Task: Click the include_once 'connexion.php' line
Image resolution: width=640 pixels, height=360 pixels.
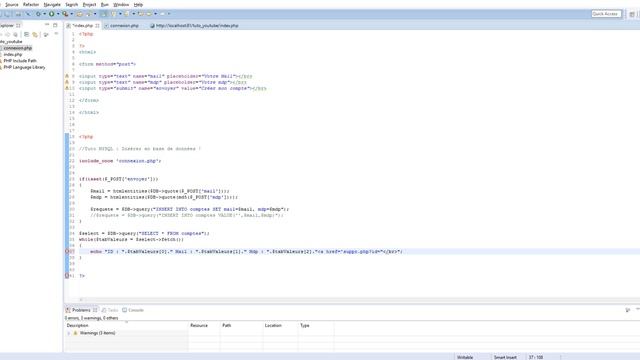Action: [x=120, y=161]
